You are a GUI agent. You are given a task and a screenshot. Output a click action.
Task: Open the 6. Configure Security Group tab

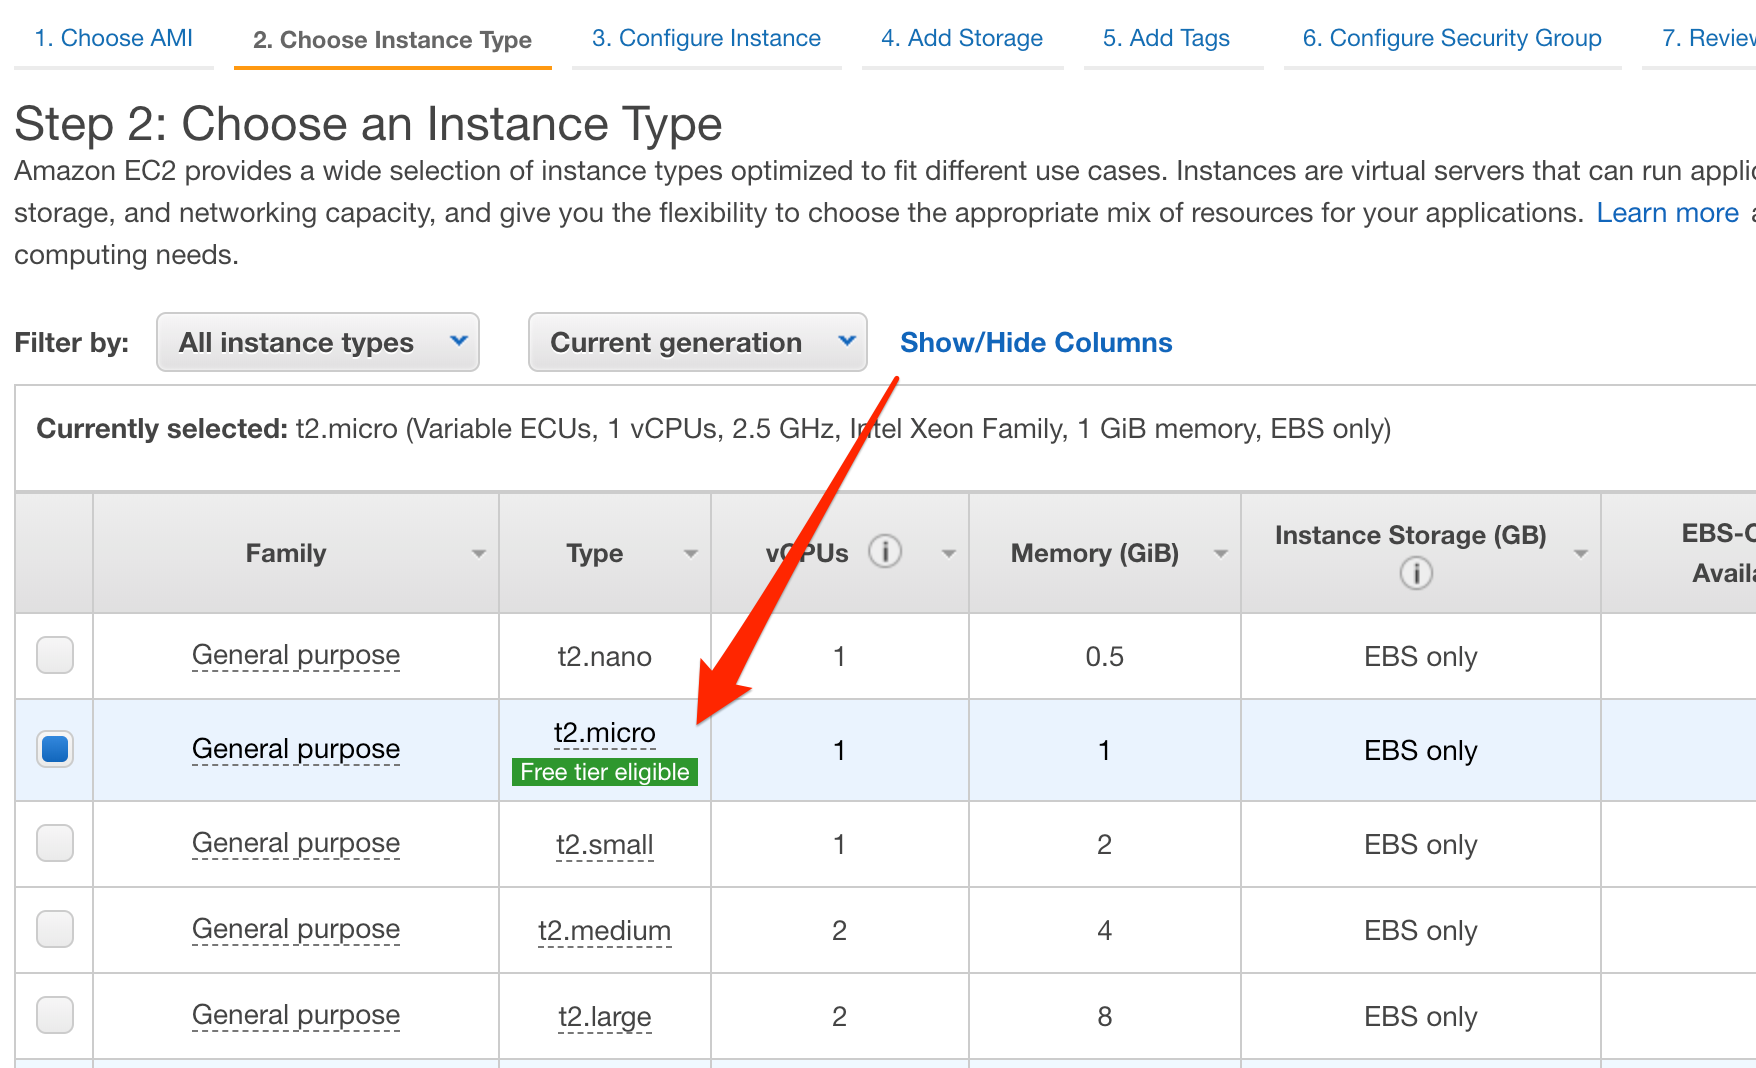pyautogui.click(x=1451, y=38)
